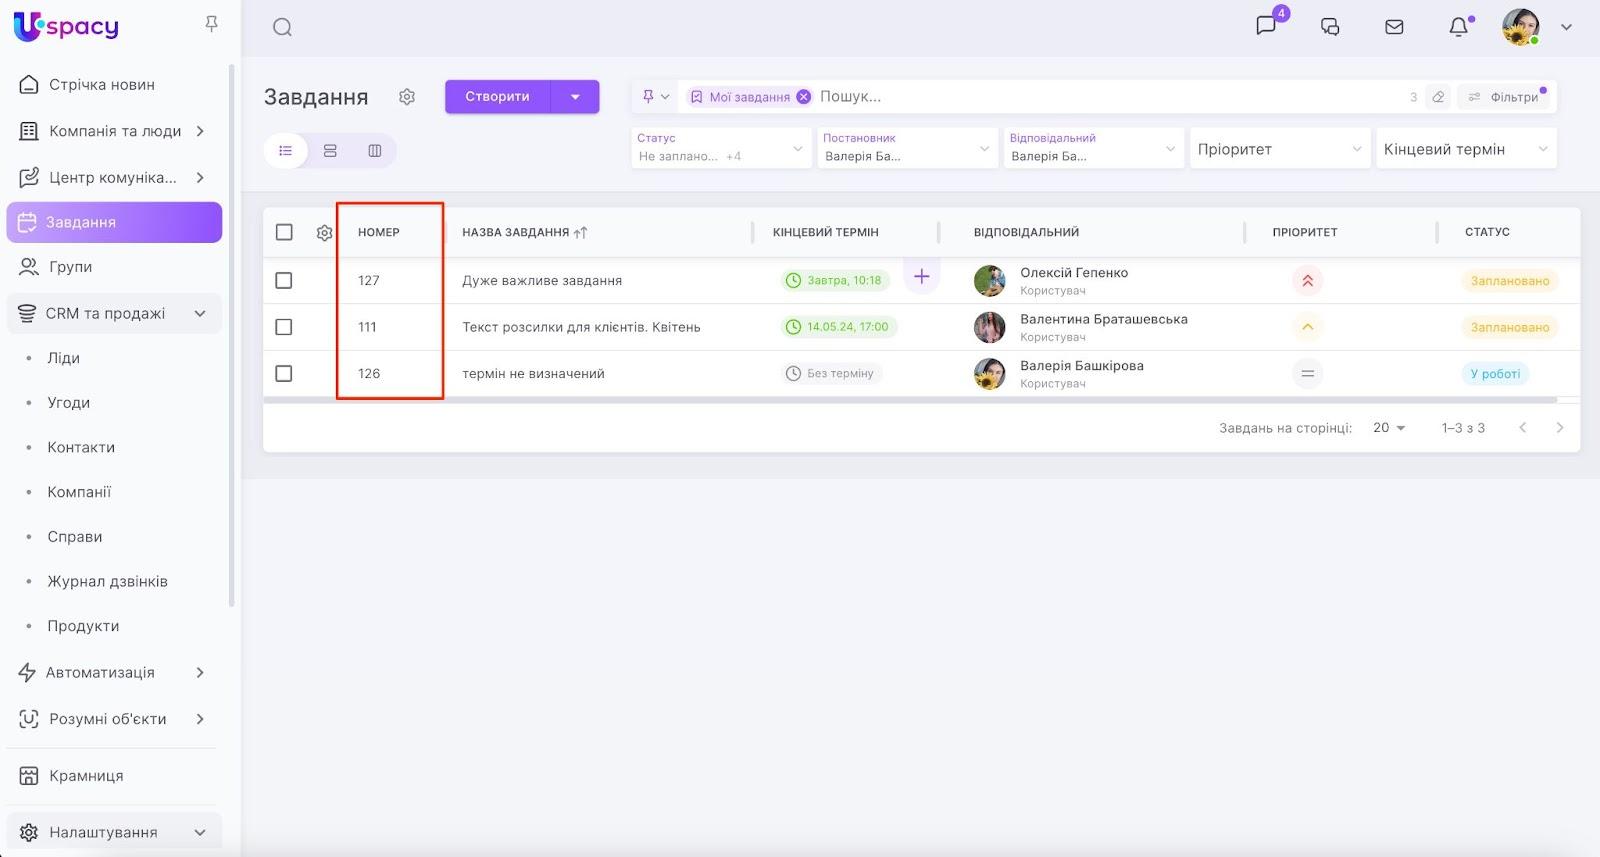This screenshot has height=857, width=1600.
Task: Select checkbox for task 111
Action: [284, 327]
